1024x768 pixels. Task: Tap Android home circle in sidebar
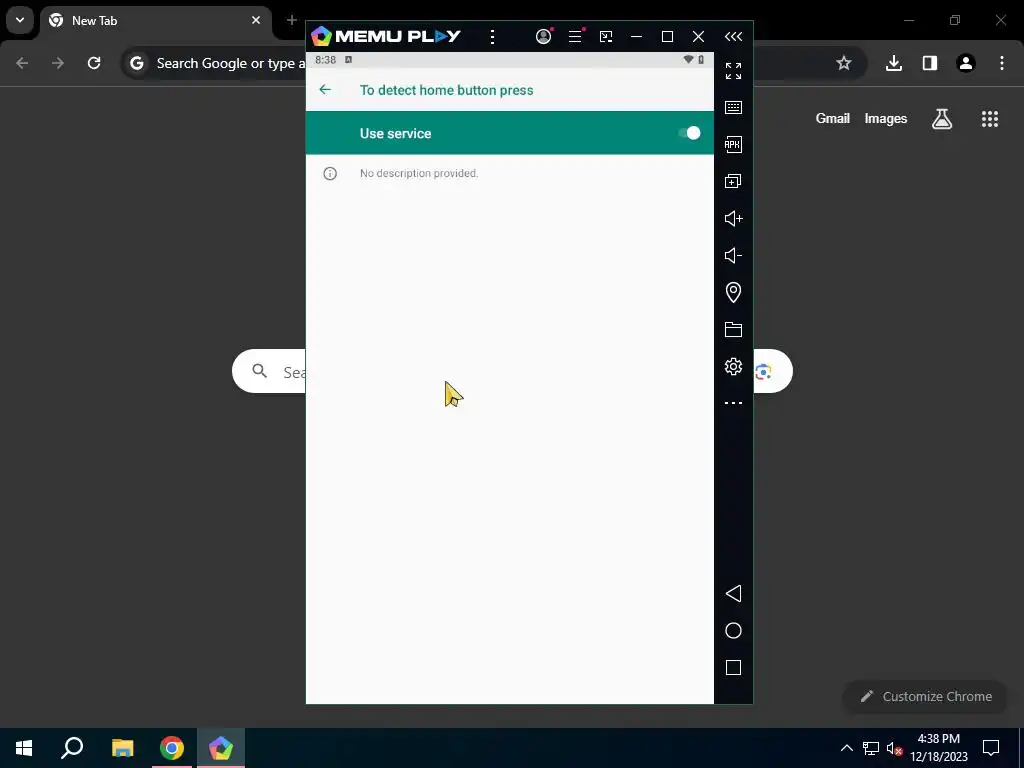pyautogui.click(x=733, y=630)
